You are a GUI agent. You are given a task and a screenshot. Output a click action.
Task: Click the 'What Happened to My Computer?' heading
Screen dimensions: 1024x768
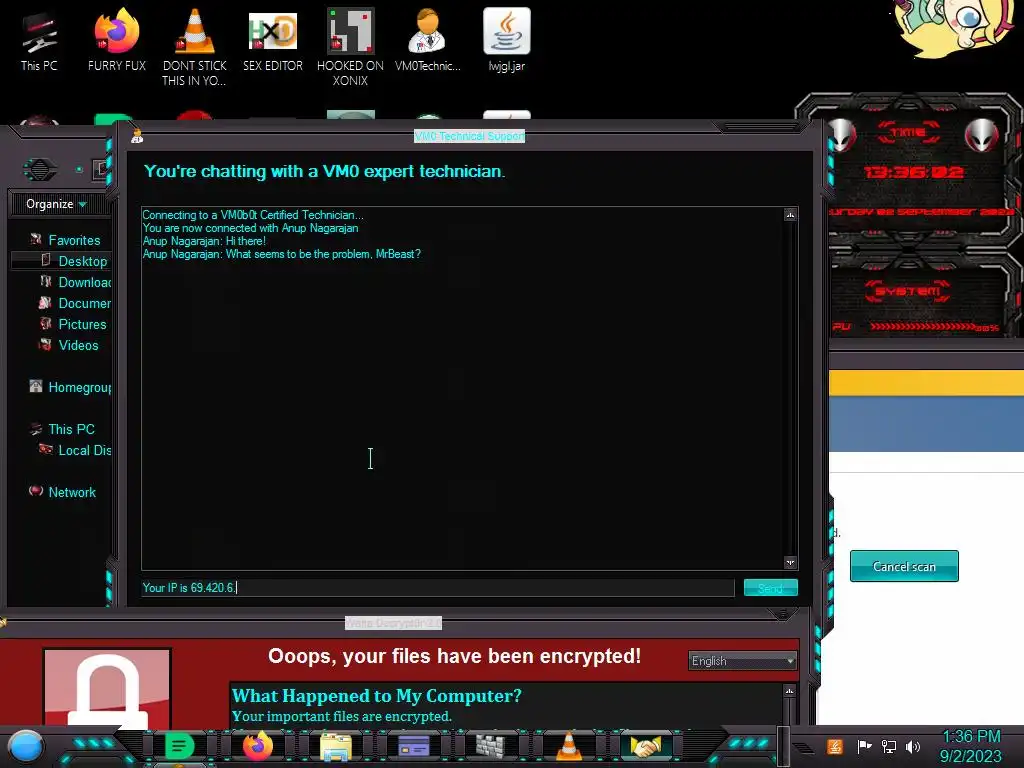377,696
